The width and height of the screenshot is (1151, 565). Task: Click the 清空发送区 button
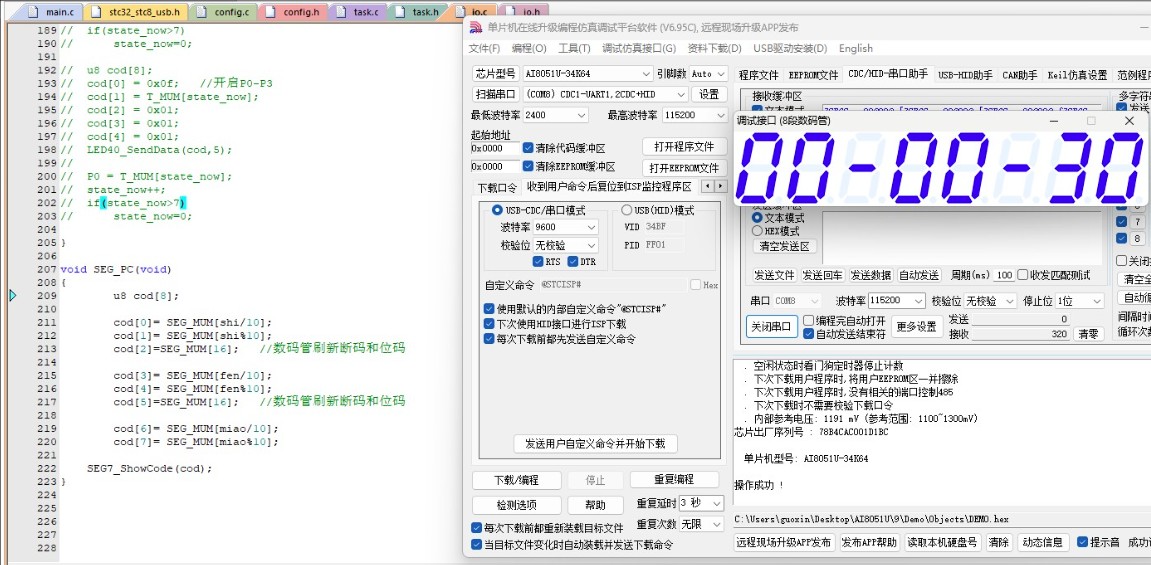pyautogui.click(x=785, y=247)
